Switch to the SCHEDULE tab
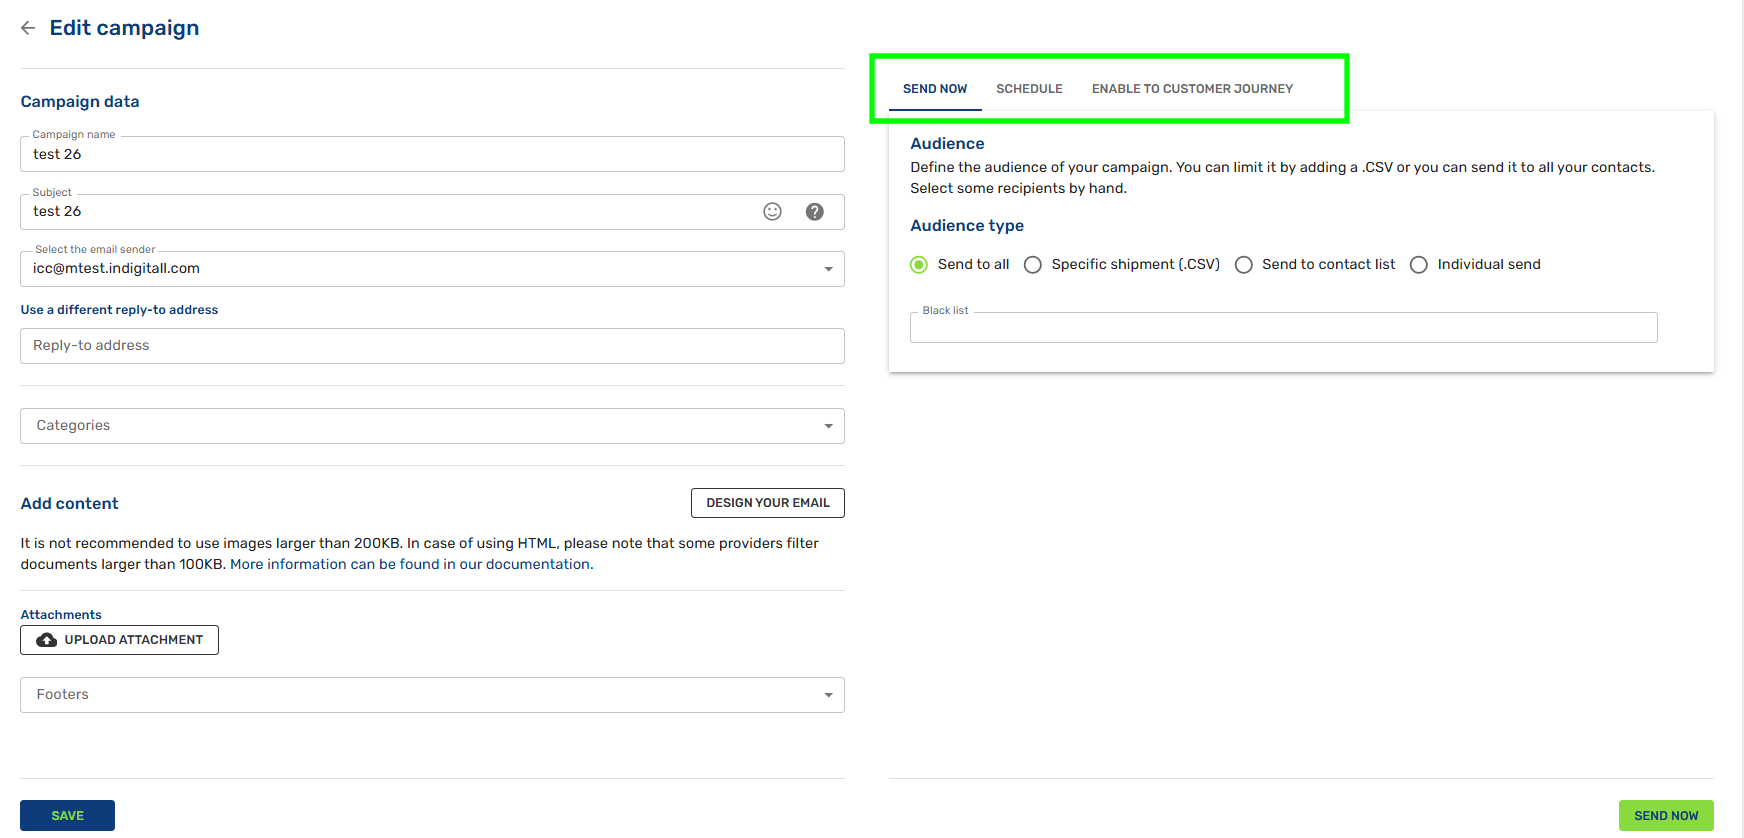The width and height of the screenshot is (1744, 838). (x=1029, y=89)
